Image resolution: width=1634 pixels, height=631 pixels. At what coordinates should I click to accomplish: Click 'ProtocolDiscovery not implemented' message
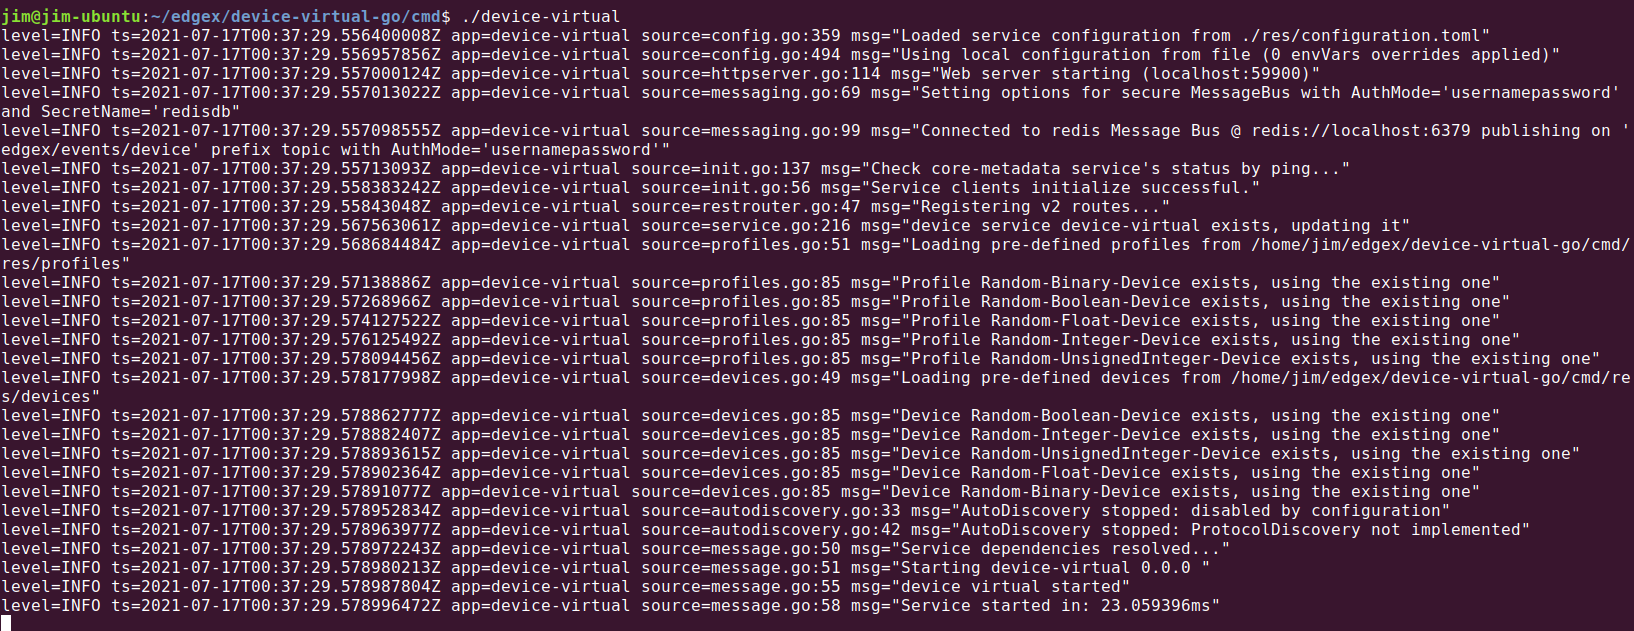coord(1355,529)
